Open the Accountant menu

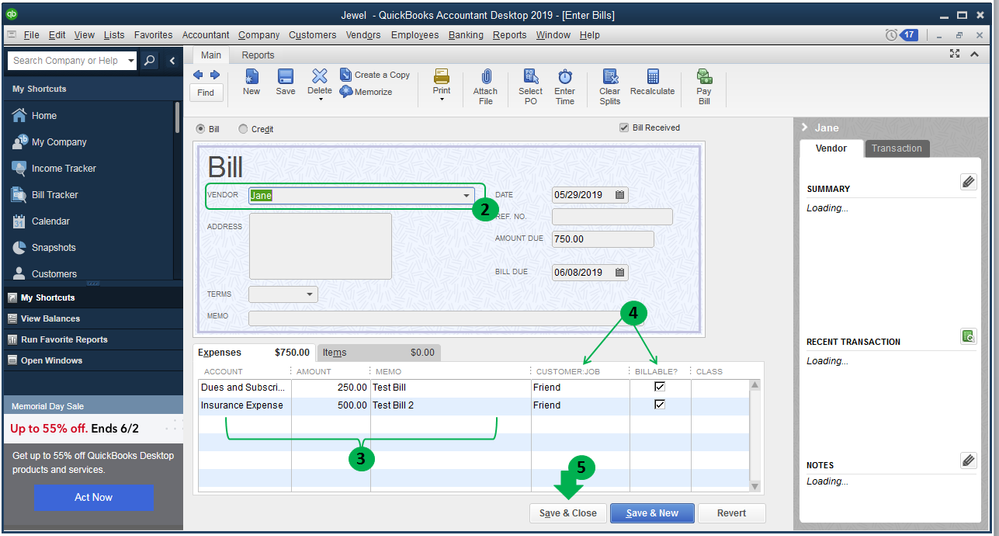pos(205,35)
